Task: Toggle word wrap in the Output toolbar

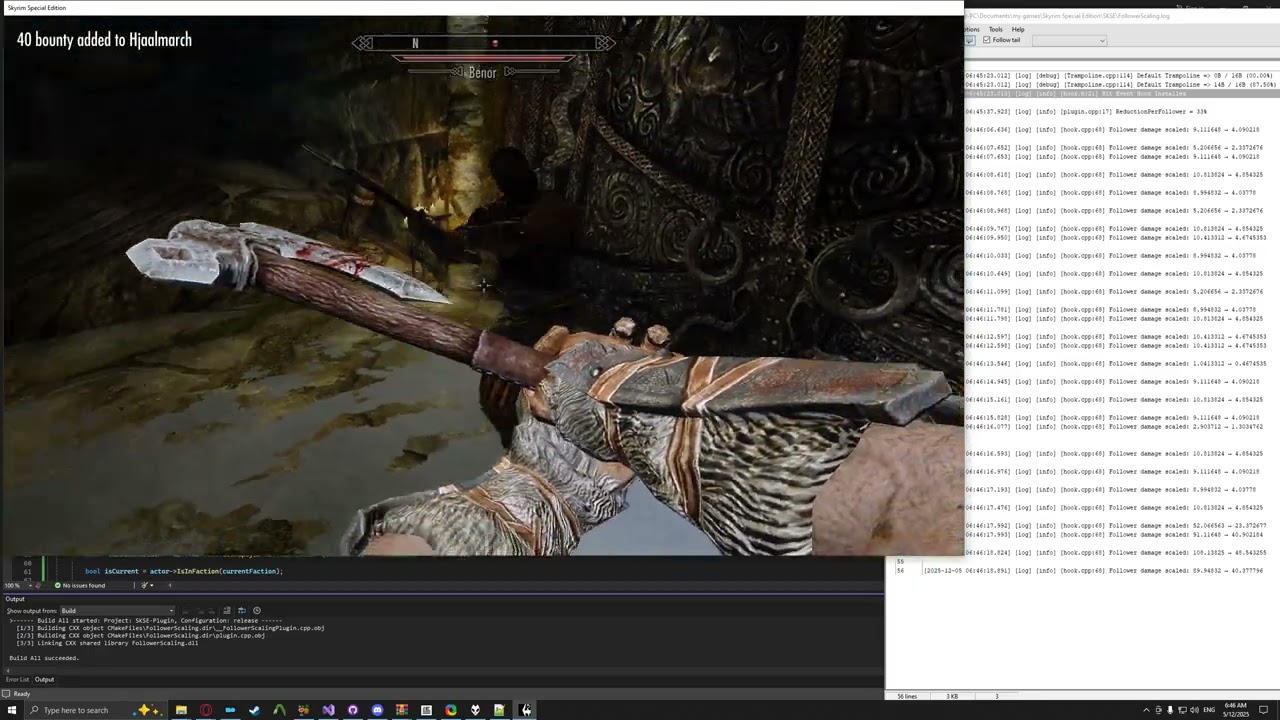Action: tap(241, 610)
